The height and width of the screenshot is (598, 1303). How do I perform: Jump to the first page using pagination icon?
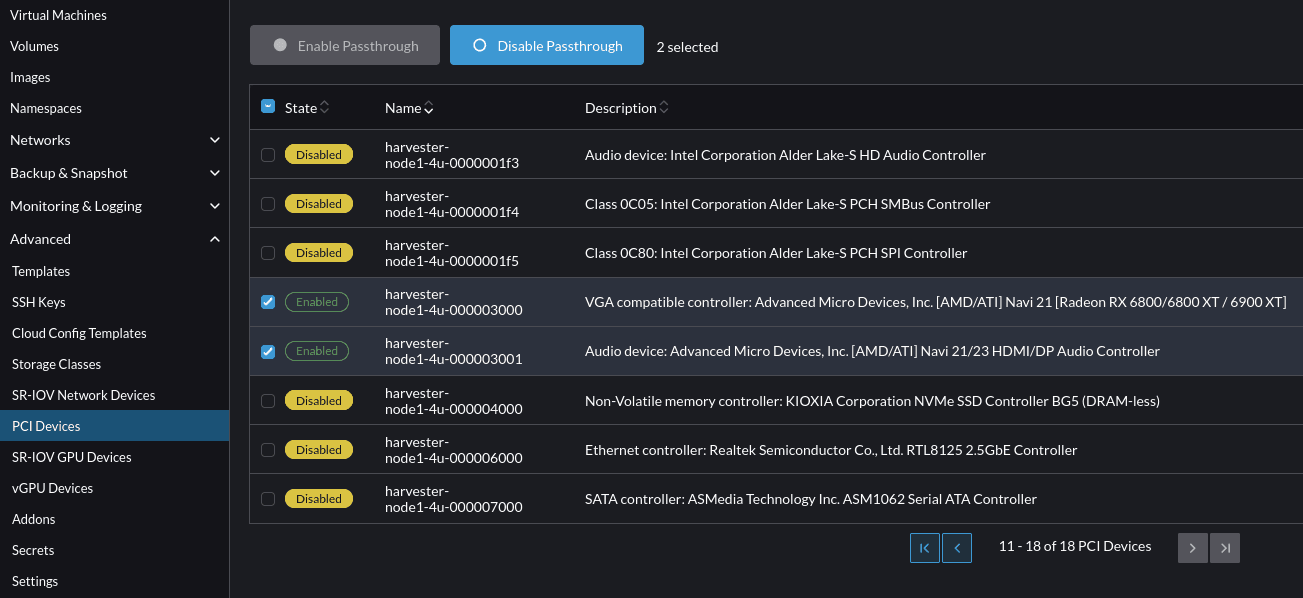[925, 548]
